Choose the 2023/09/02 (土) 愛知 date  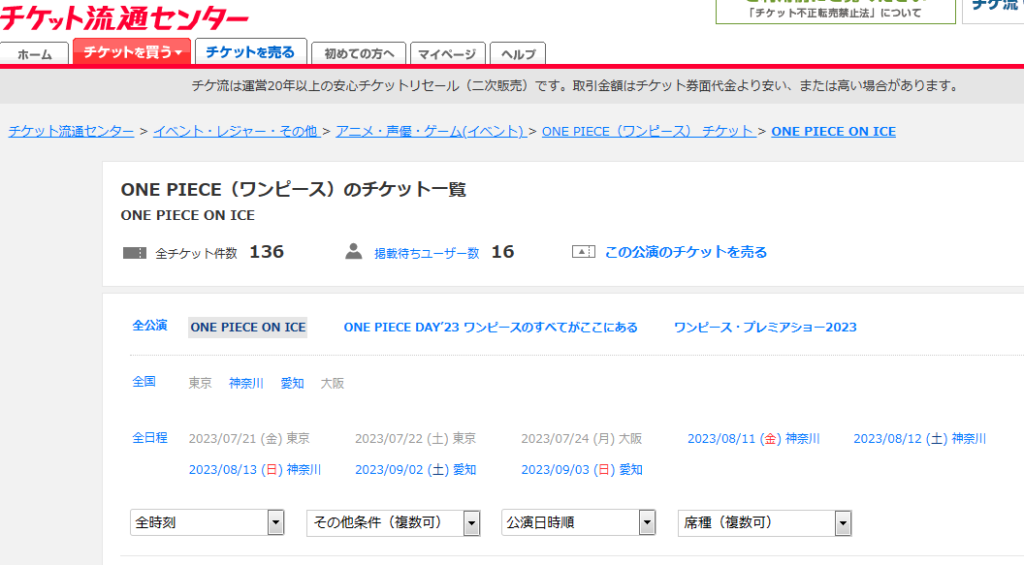415,470
